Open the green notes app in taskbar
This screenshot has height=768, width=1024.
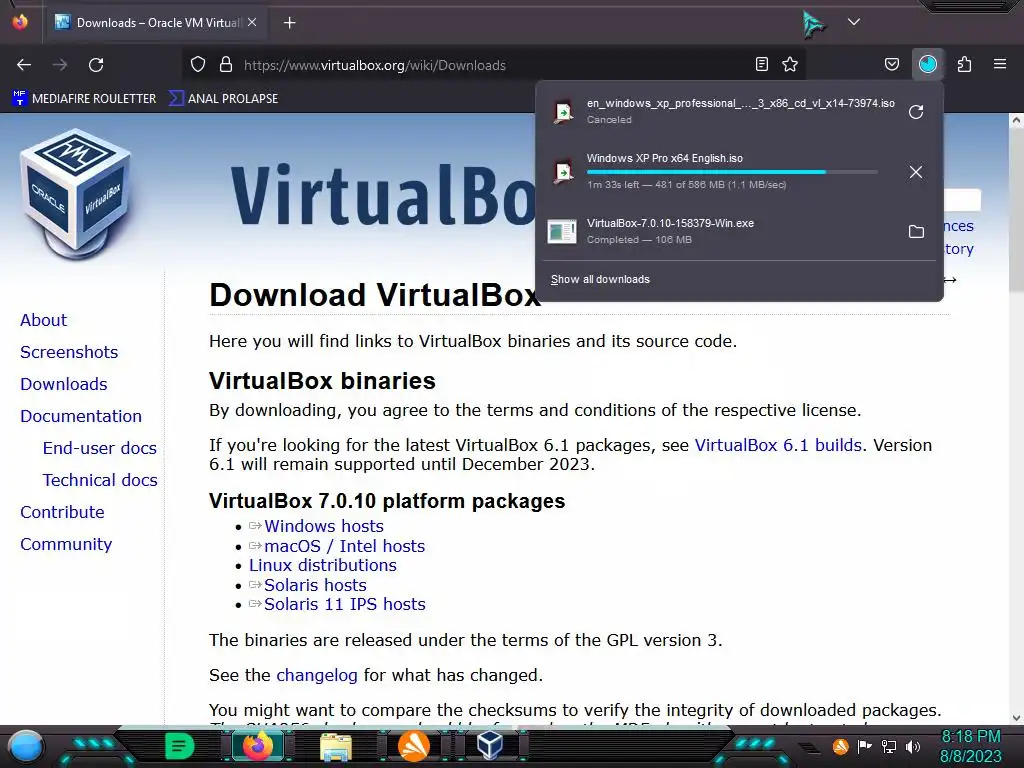(x=180, y=746)
